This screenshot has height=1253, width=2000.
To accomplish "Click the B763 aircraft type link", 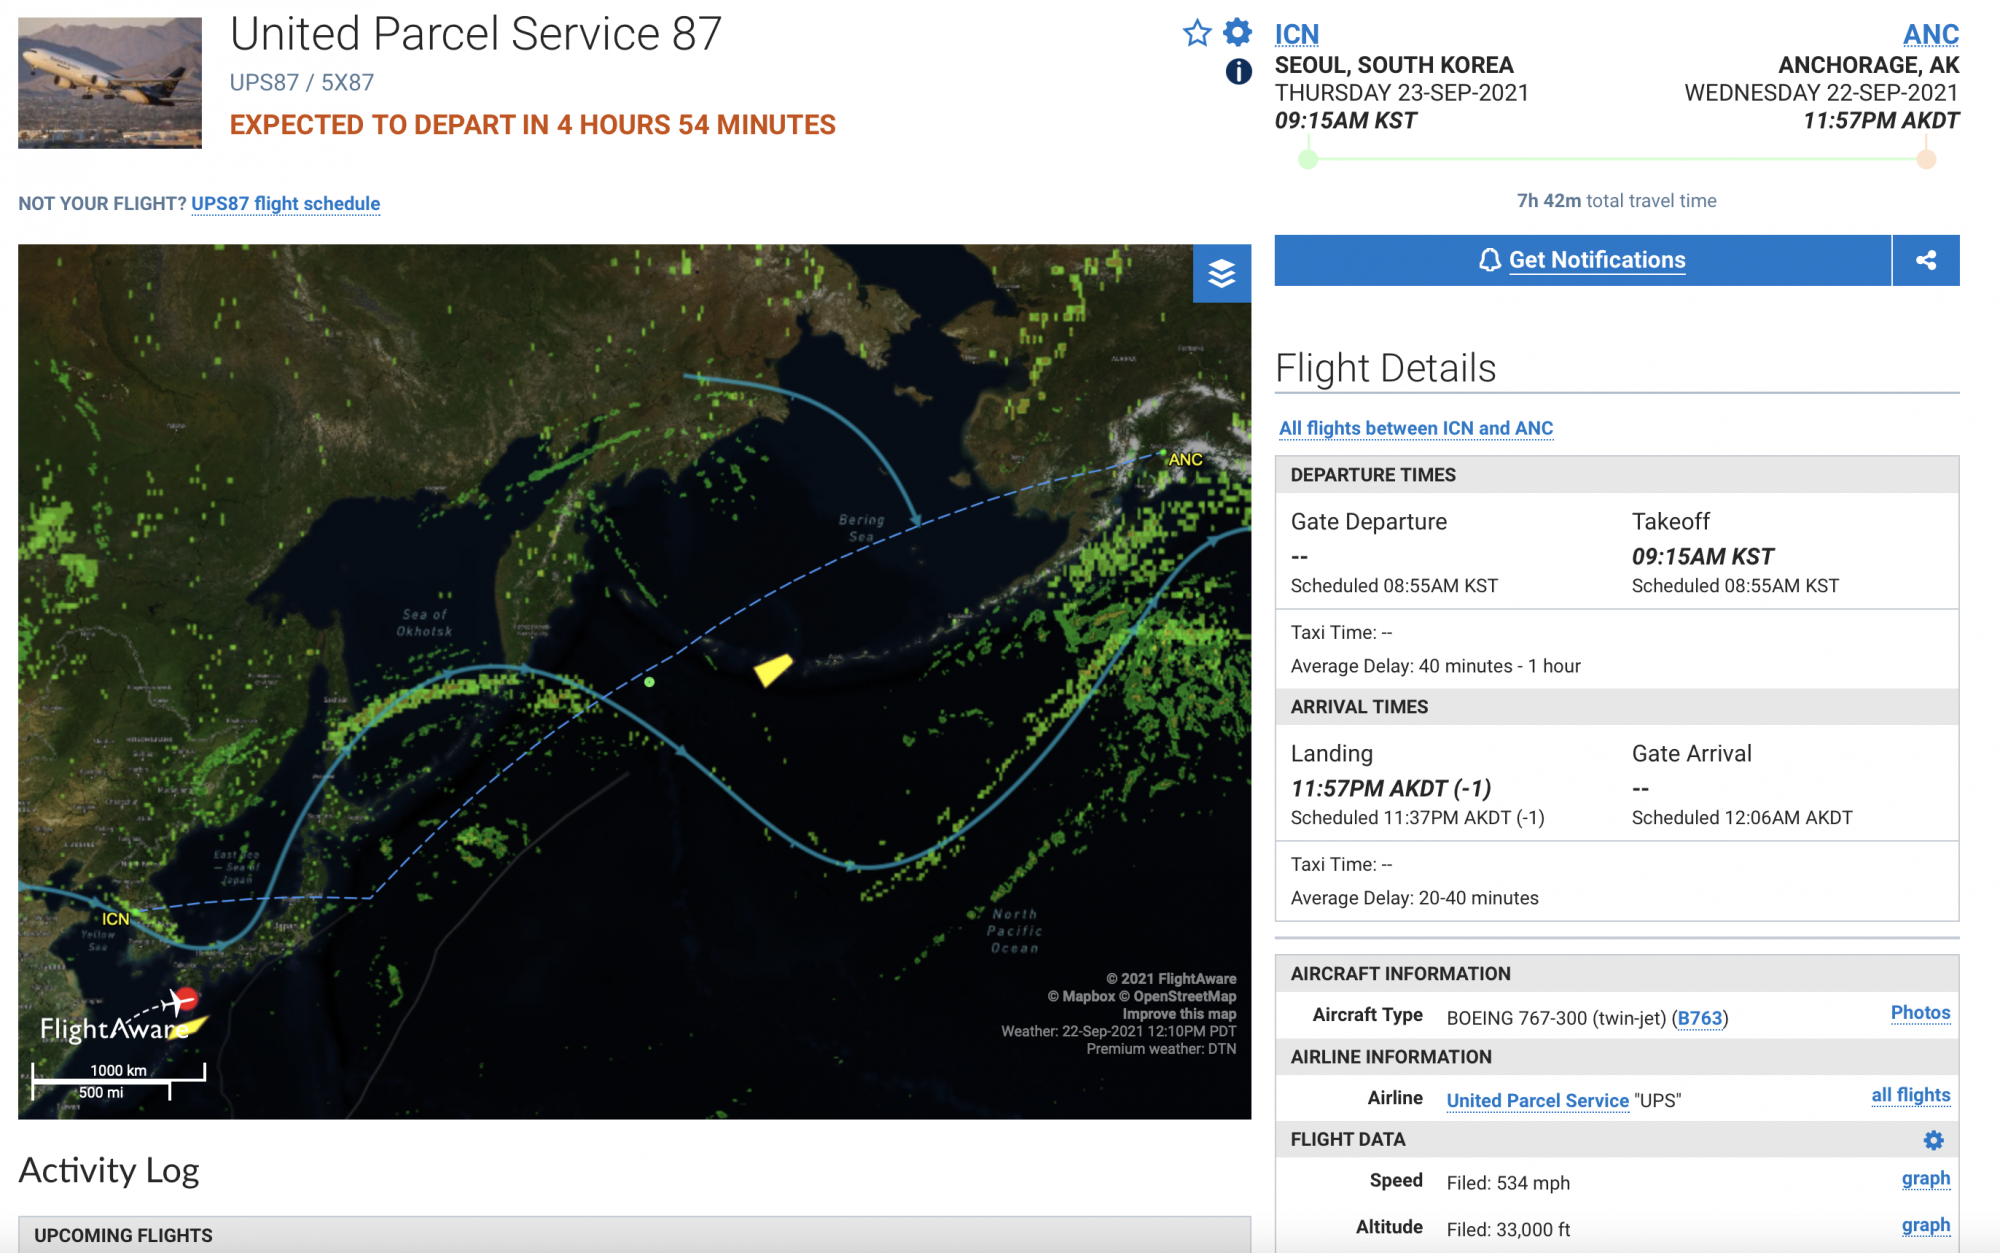I will coord(1699,1018).
